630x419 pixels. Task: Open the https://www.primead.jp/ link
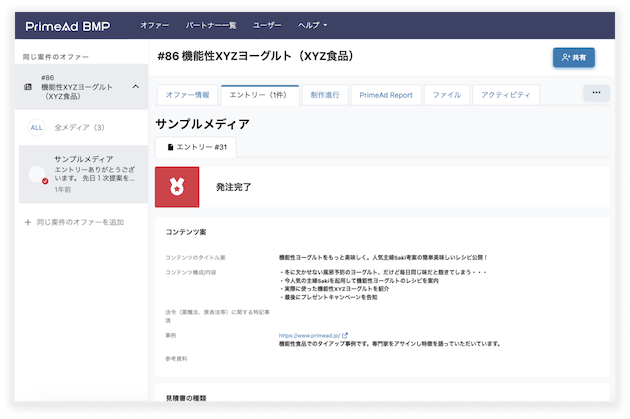click(x=309, y=336)
